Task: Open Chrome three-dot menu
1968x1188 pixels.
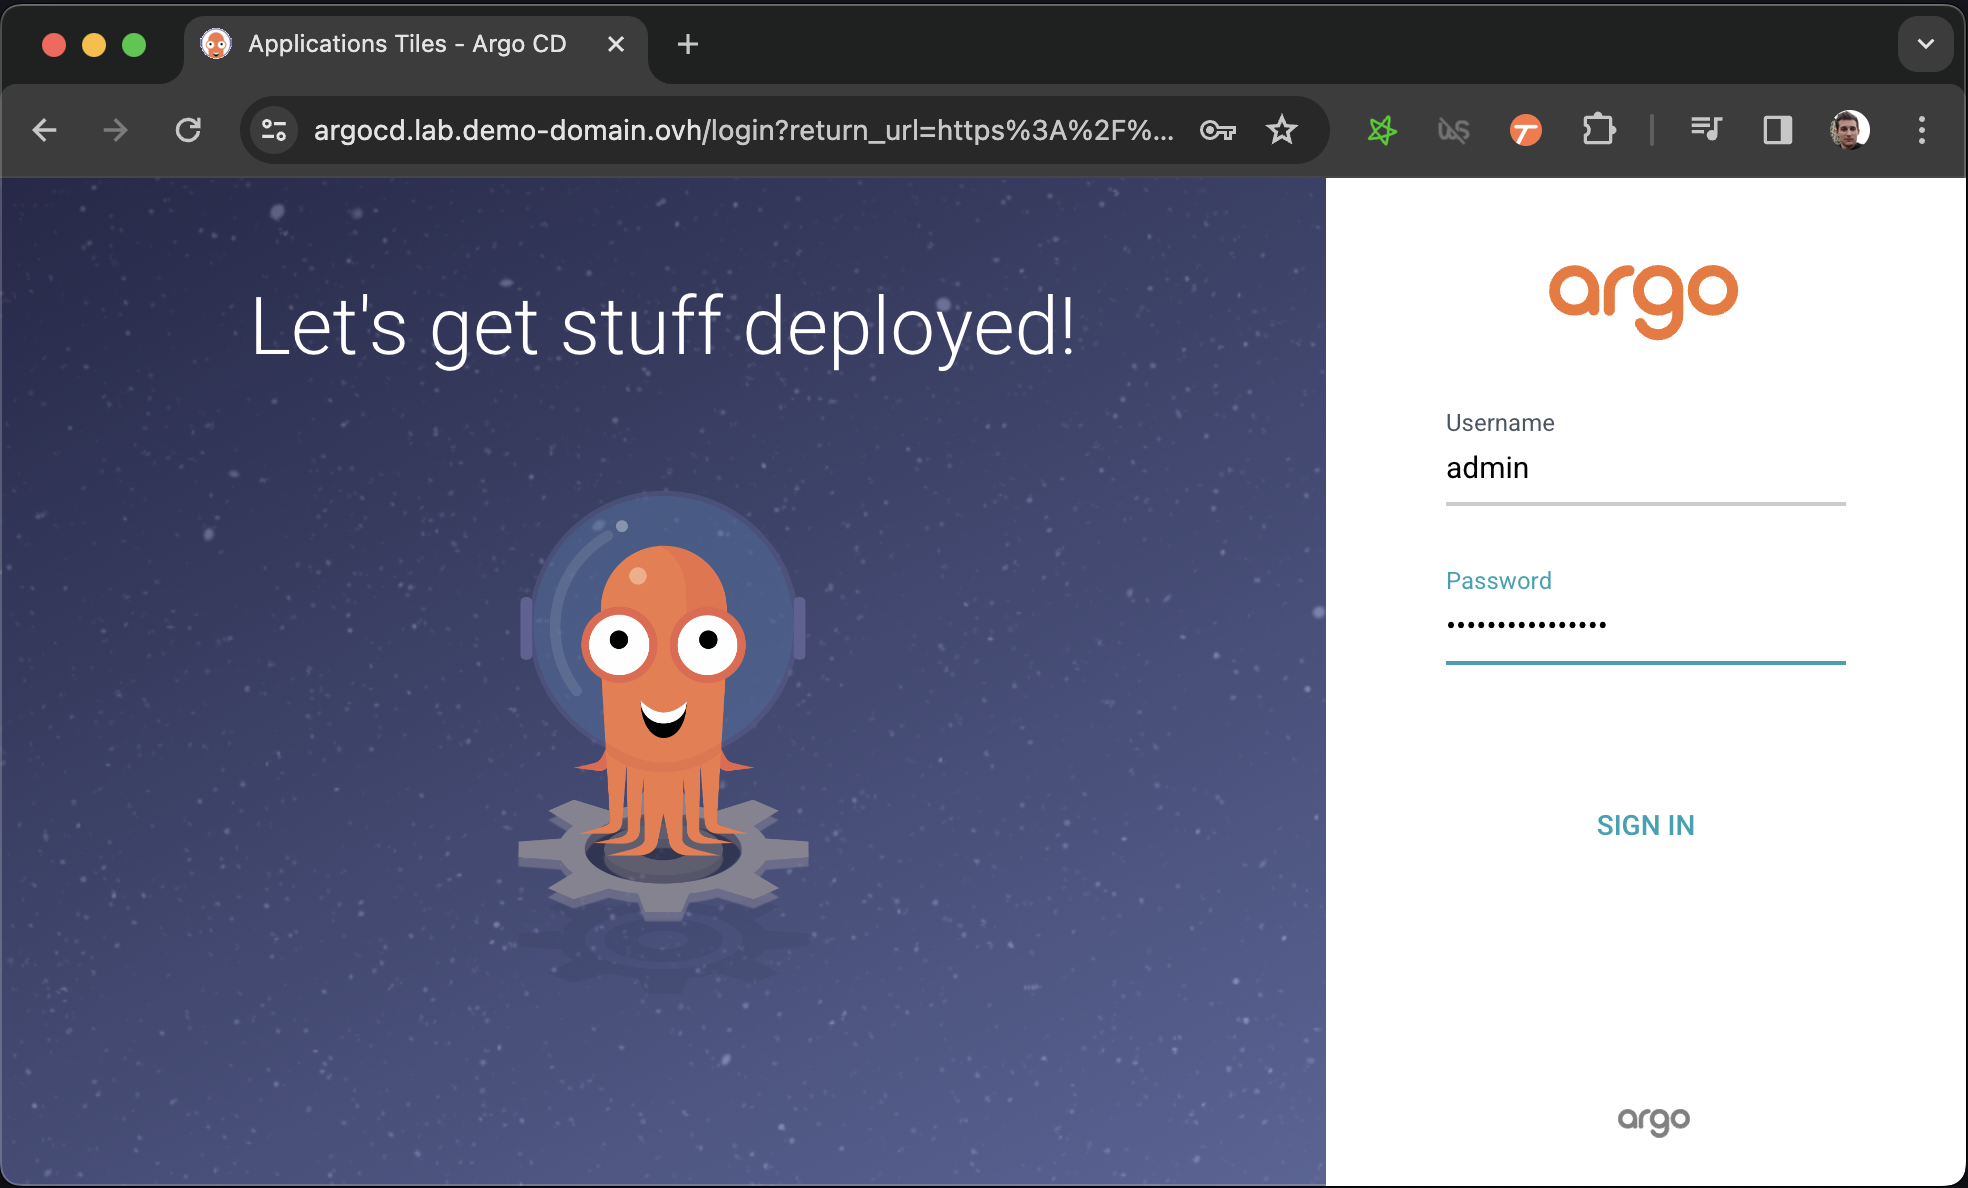Action: 1921,130
